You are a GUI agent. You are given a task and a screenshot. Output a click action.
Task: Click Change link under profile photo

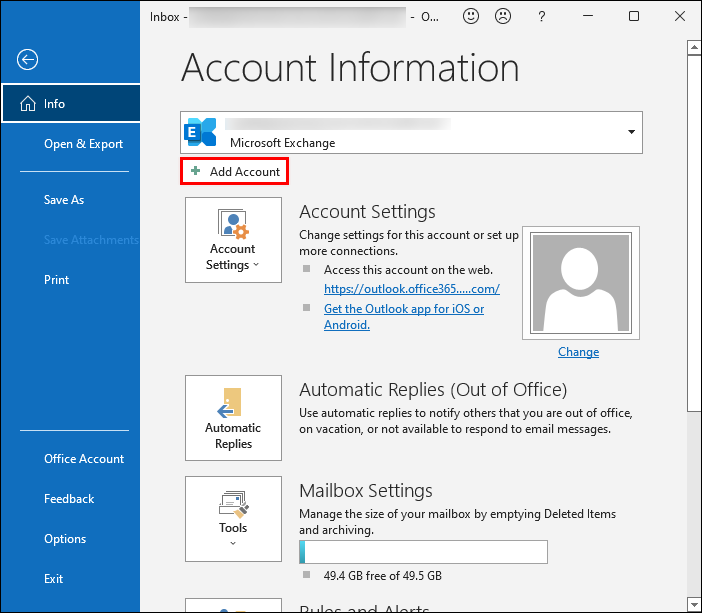(578, 352)
